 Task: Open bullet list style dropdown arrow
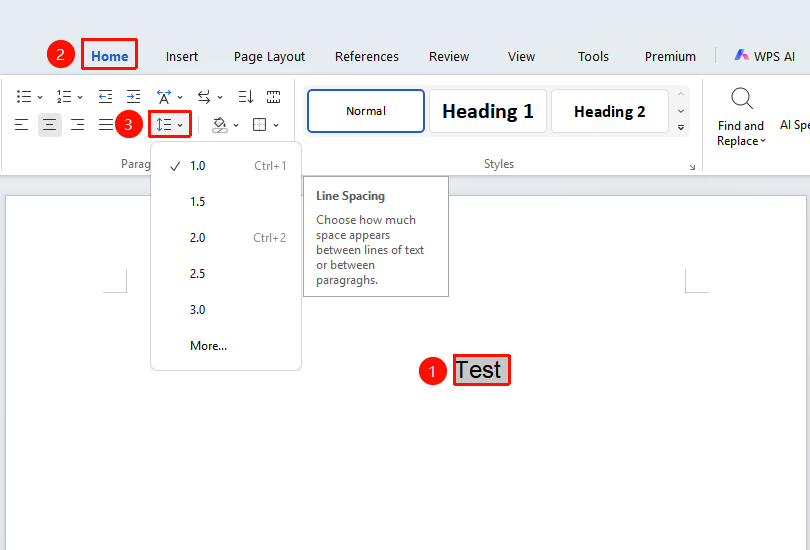click(x=40, y=97)
